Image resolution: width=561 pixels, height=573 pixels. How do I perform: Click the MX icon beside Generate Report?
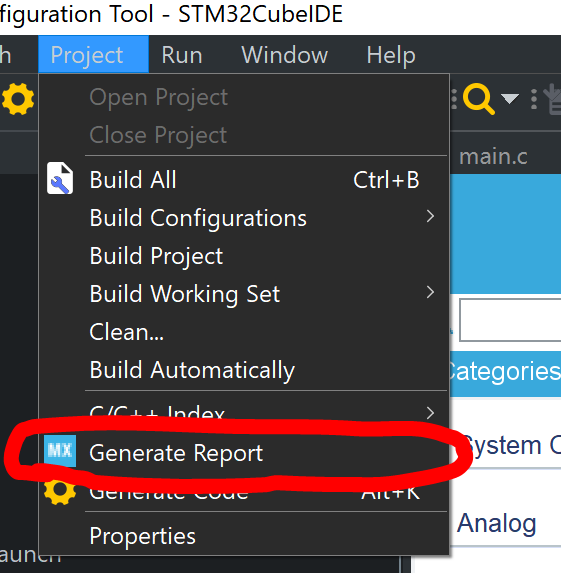click(60, 451)
